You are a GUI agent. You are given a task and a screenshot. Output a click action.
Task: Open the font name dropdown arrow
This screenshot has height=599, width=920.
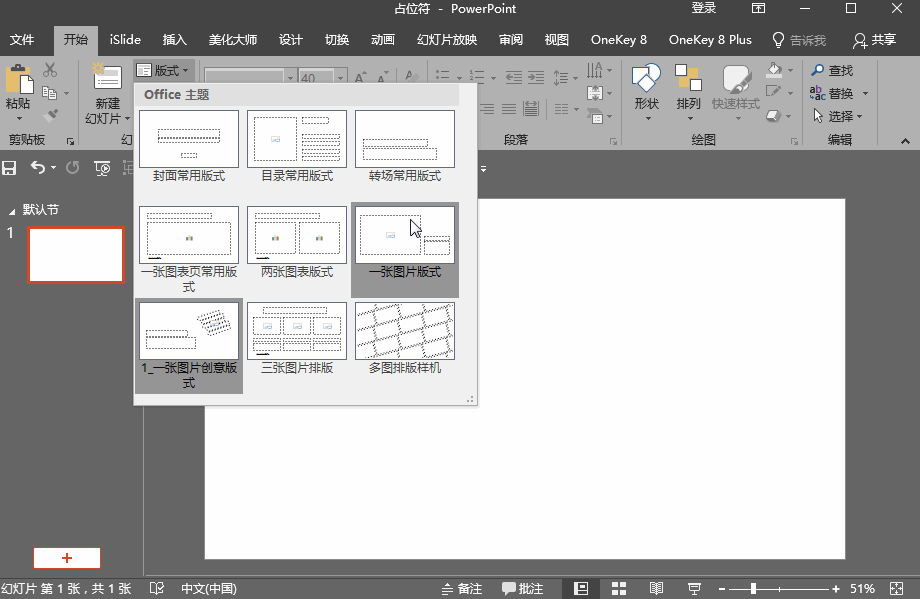point(290,77)
